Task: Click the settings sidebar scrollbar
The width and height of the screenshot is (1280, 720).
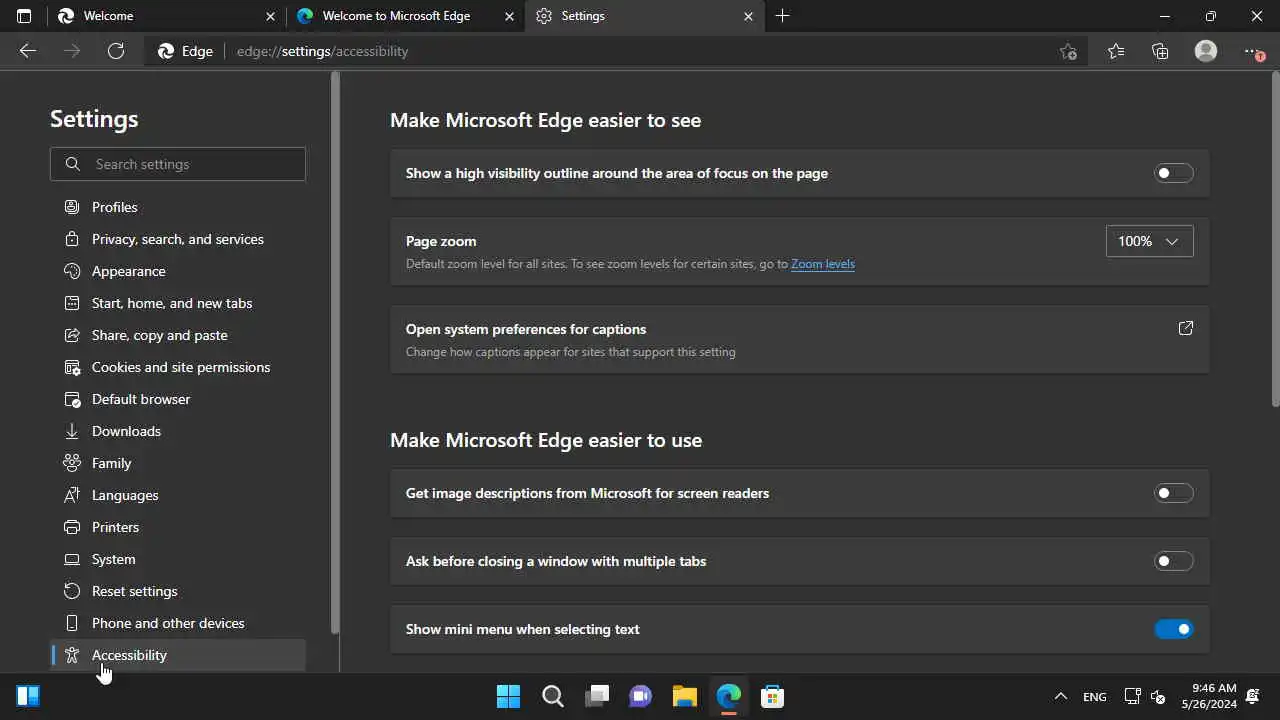Action: [335, 354]
